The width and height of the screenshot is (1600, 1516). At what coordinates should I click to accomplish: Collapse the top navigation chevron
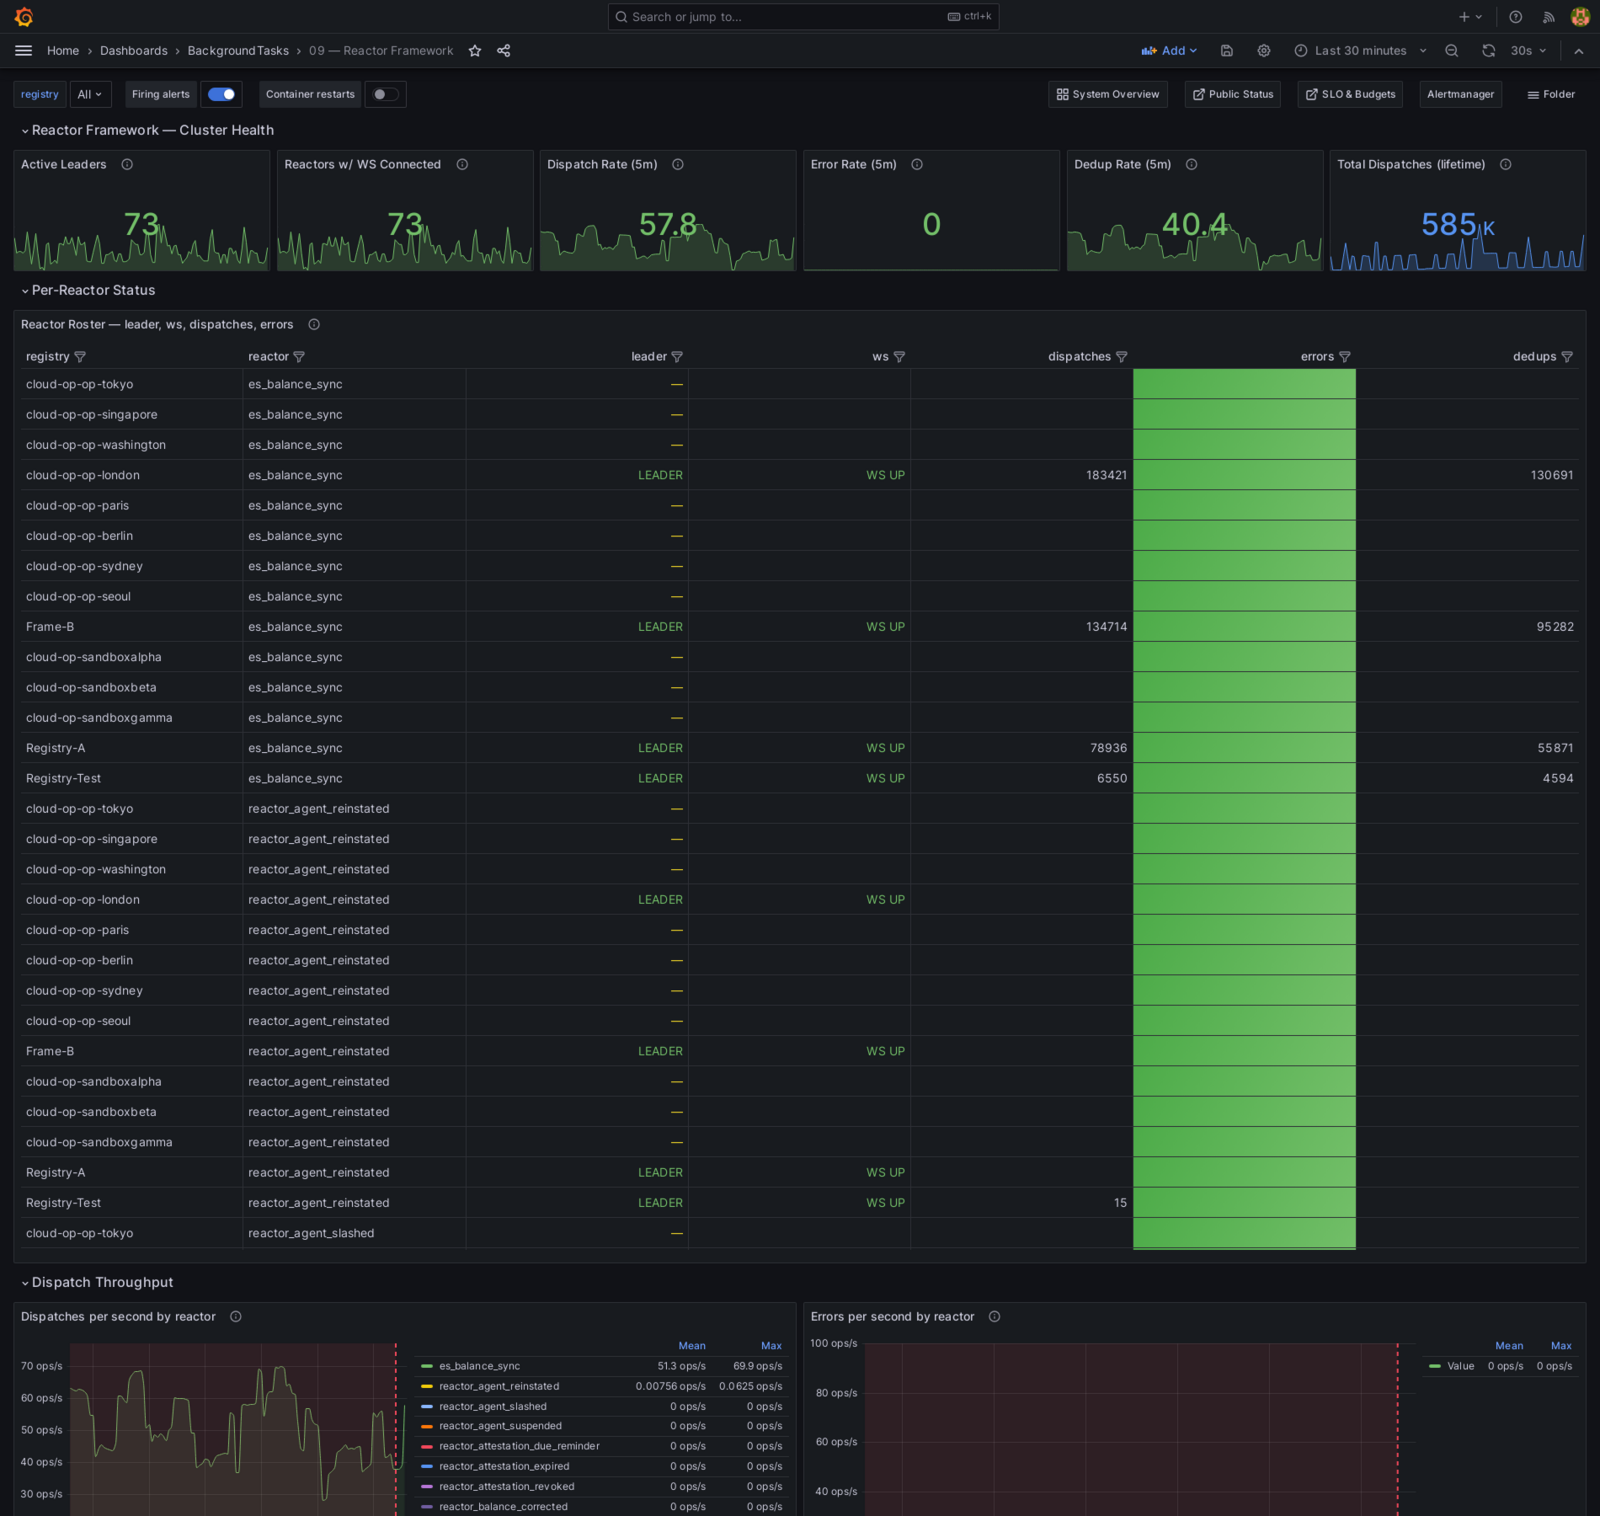1579,51
